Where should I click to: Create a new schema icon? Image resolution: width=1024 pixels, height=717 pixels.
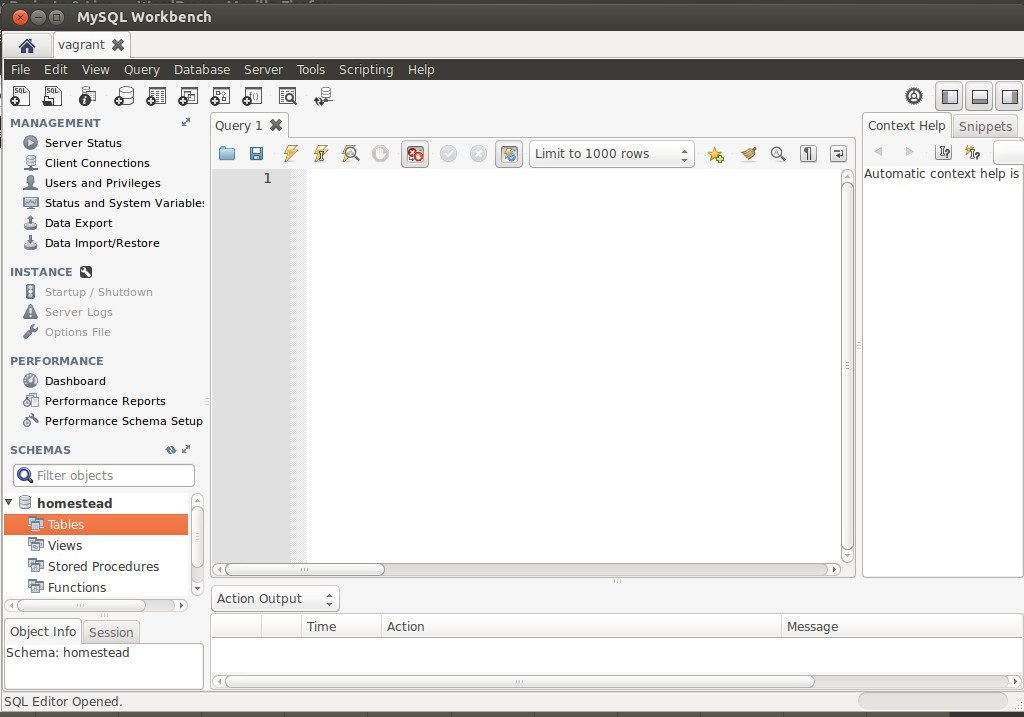click(x=124, y=96)
